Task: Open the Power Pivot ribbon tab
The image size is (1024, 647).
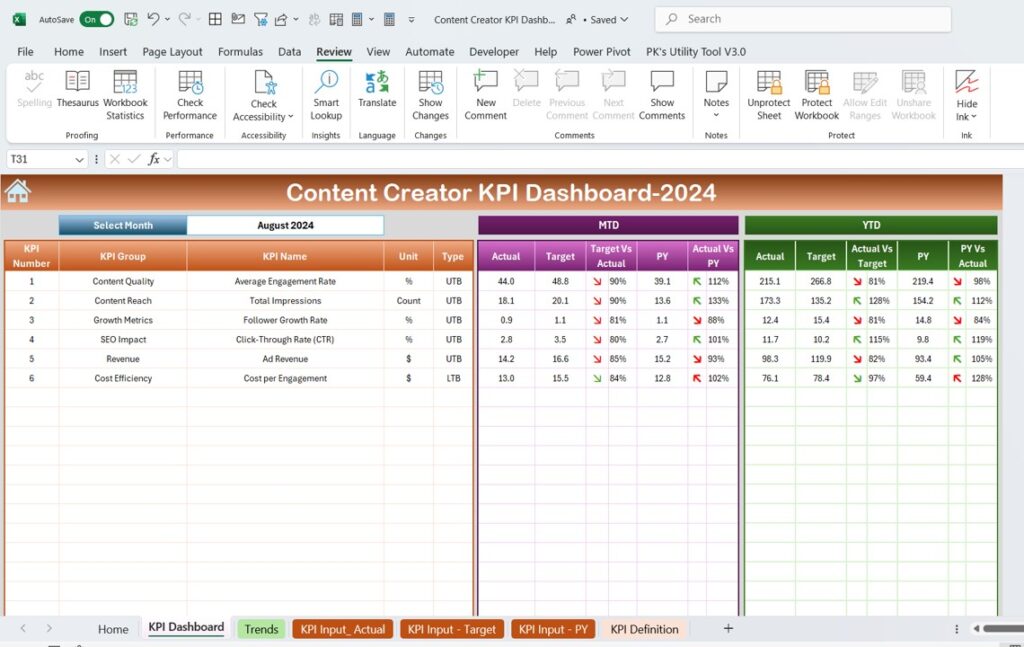Action: [601, 52]
